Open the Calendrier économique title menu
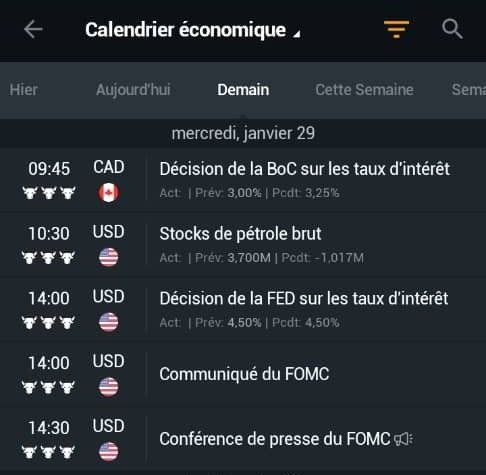Screen dimensions: 486x475 185,30
